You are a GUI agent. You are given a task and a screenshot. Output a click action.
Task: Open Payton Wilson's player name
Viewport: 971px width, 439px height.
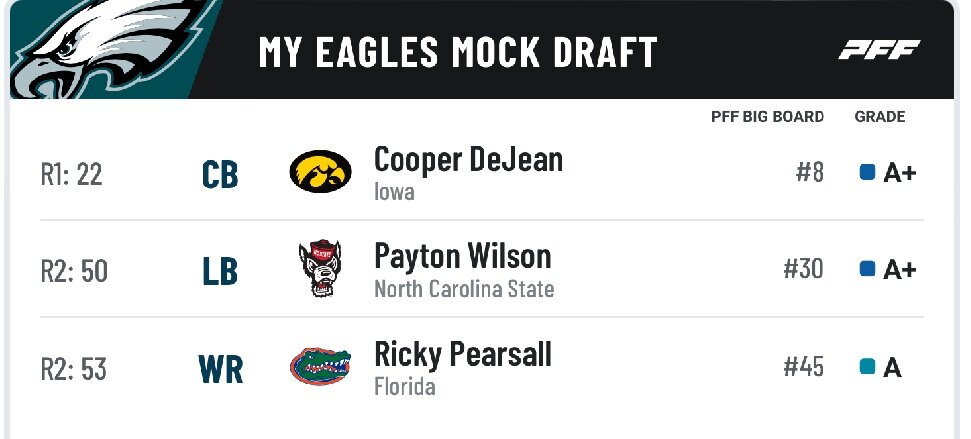pyautogui.click(x=462, y=256)
